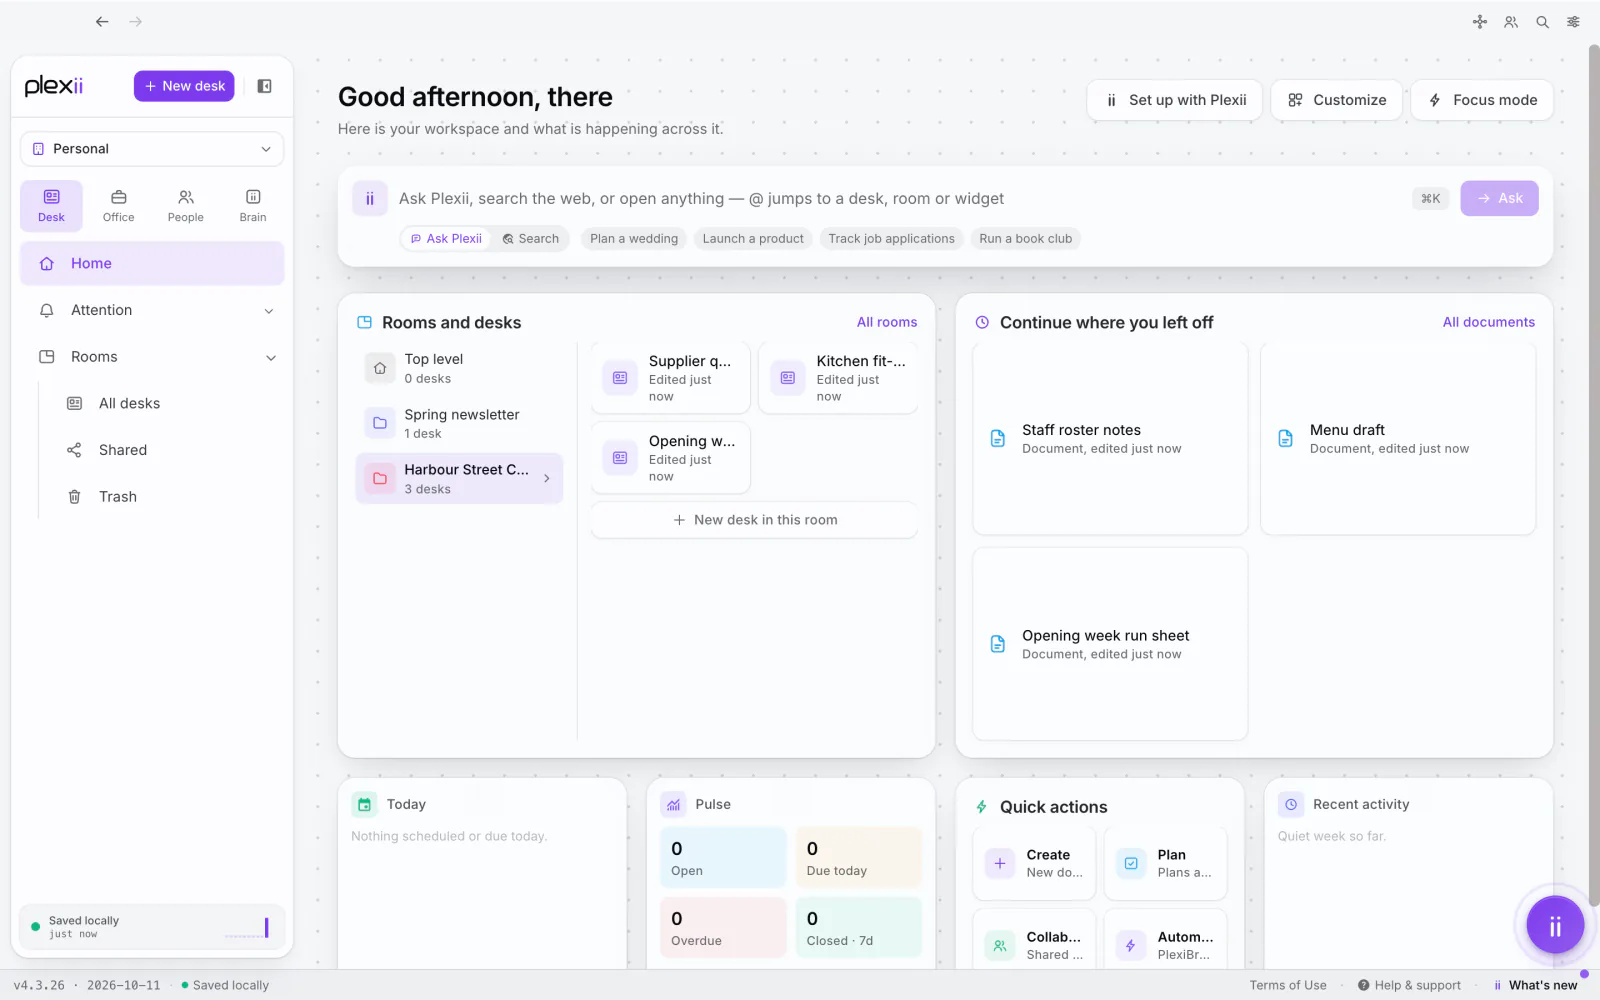The height and width of the screenshot is (1000, 1600).
Task: Select the Spring newsletter room
Action: tap(459, 423)
